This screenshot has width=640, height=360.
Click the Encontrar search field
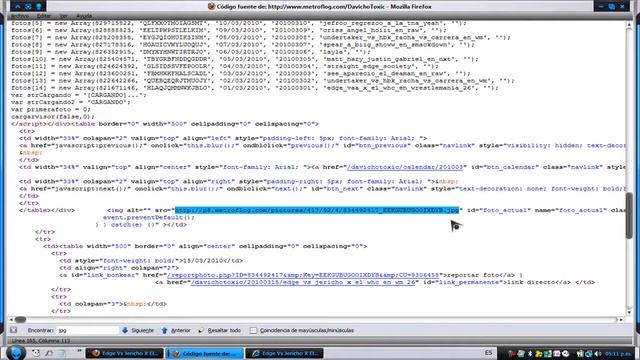[88, 330]
